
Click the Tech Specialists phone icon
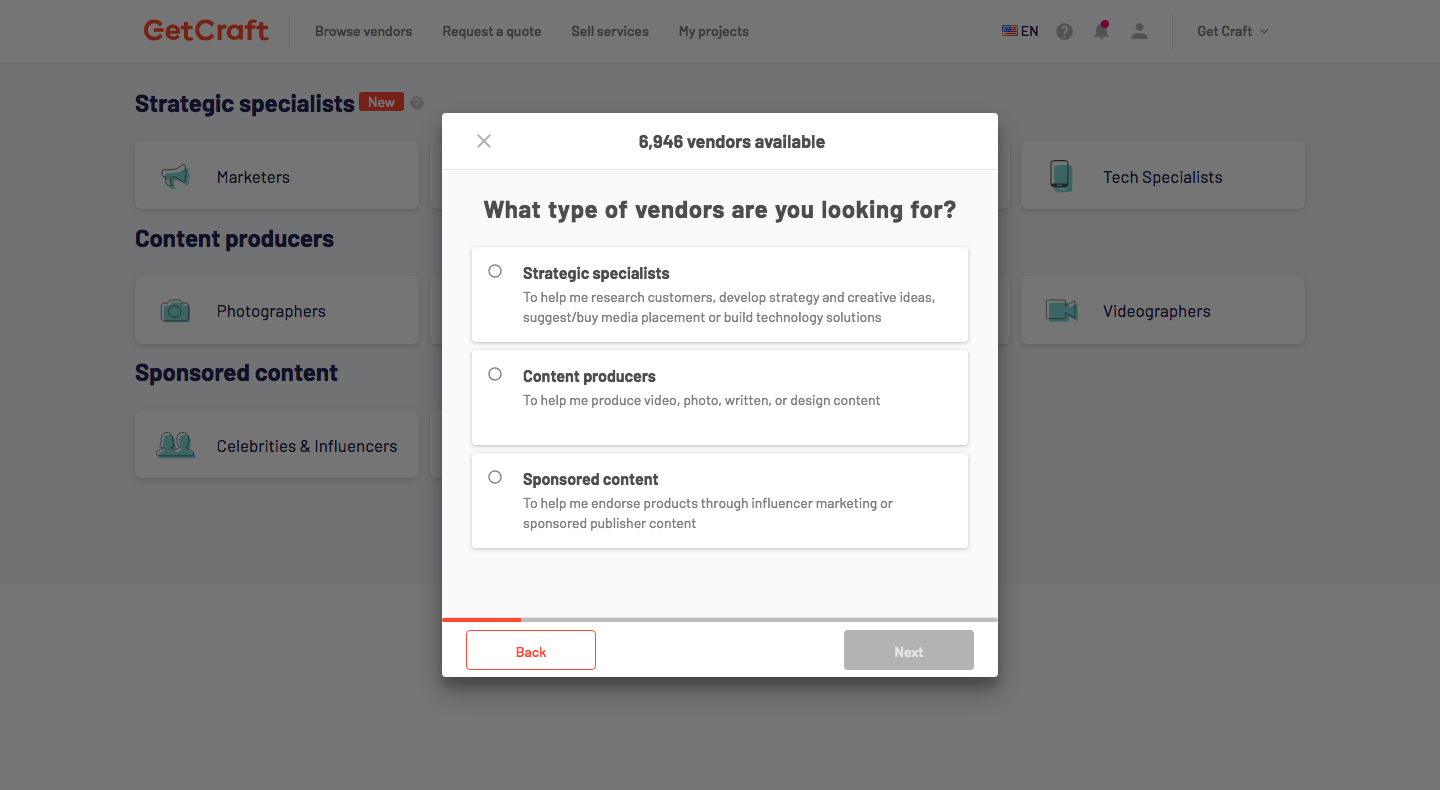point(1061,176)
